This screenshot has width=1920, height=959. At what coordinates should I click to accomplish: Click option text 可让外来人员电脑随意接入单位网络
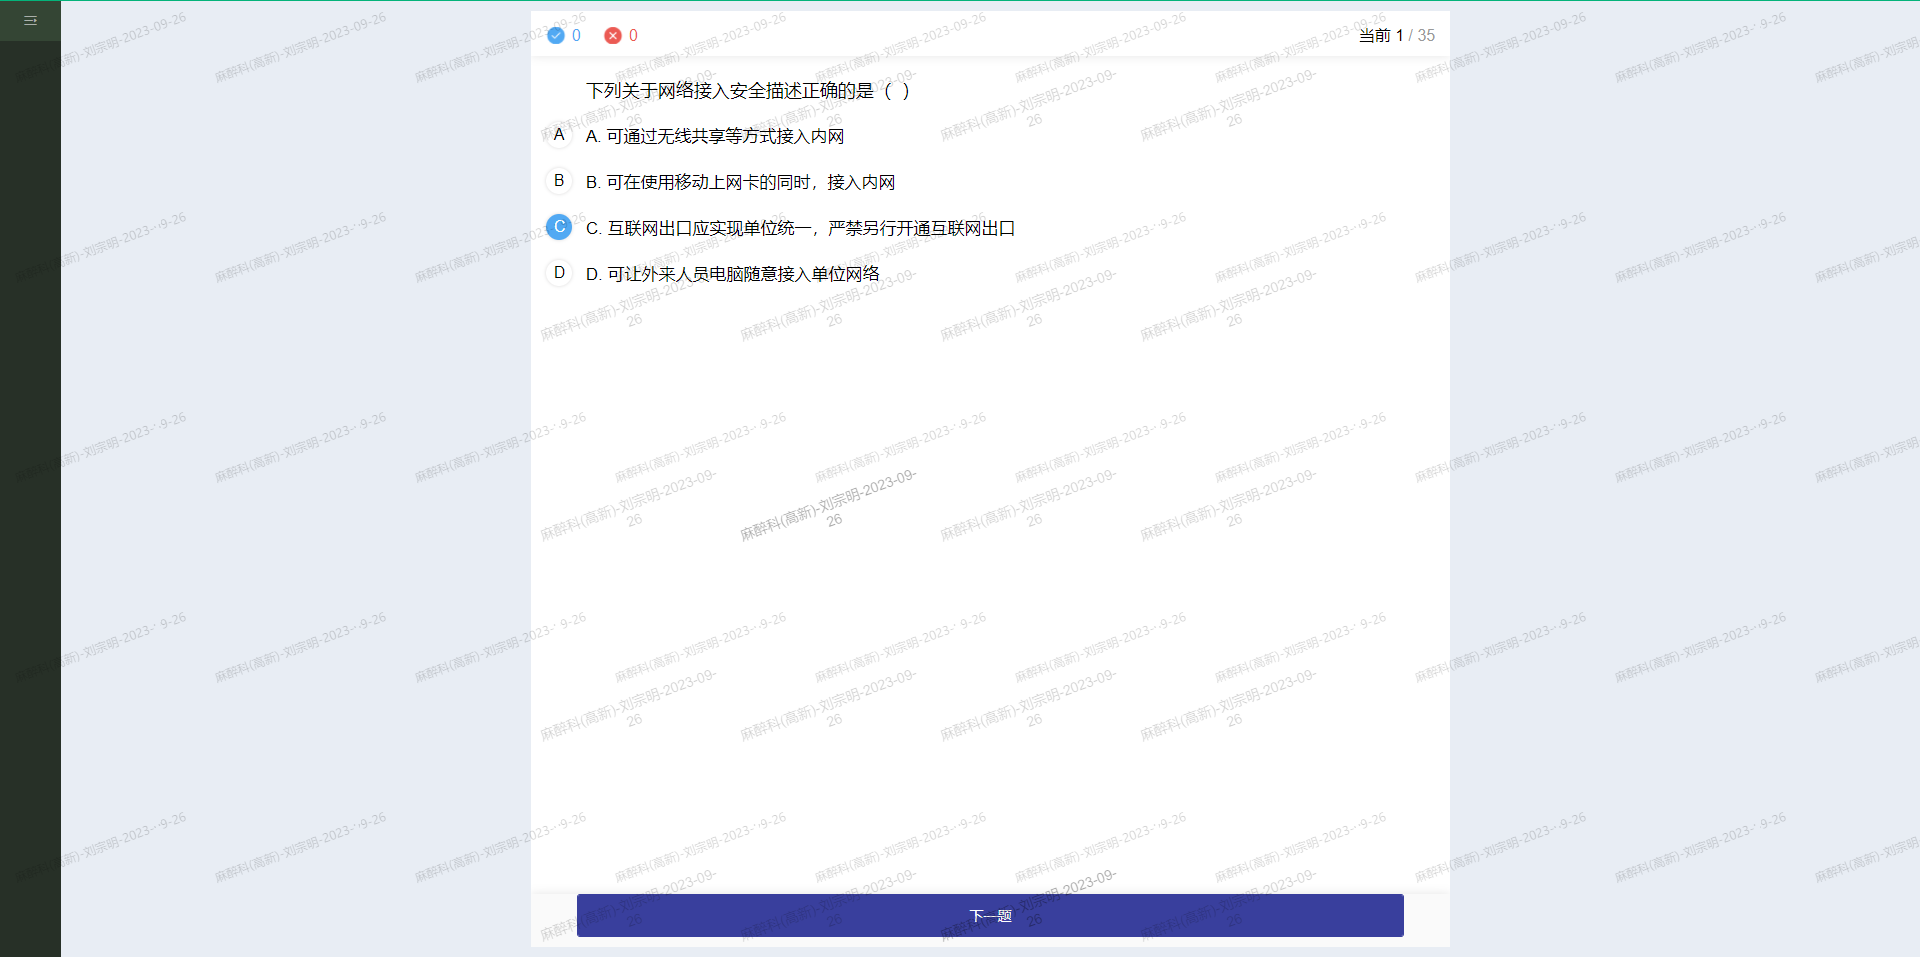pos(742,275)
